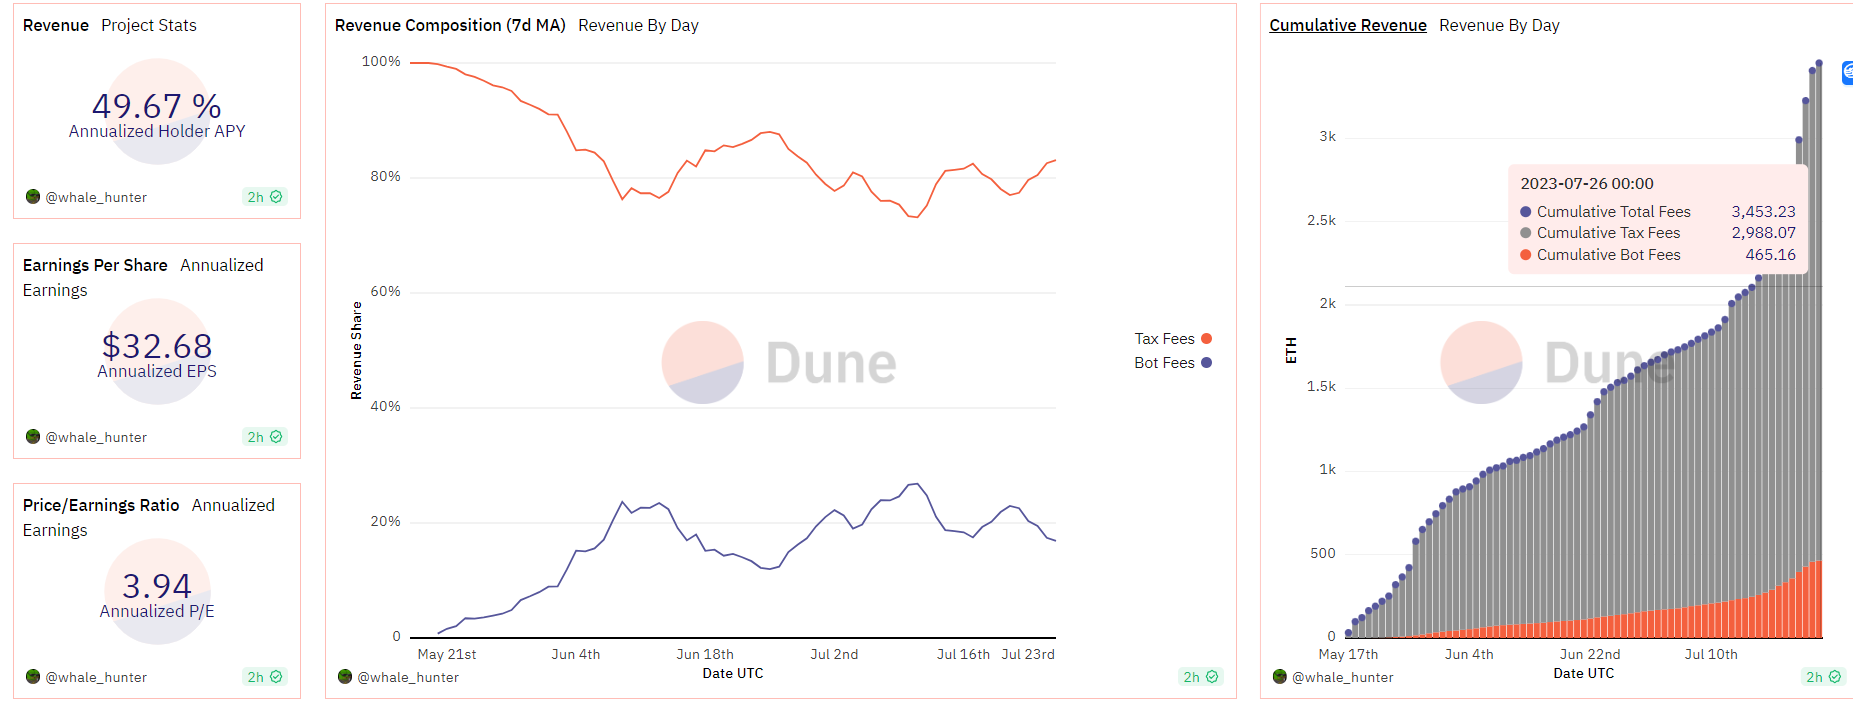Screen dimensions: 1853x702
Task: Click the Bot Fees purple legend dot
Action: click(x=1207, y=363)
